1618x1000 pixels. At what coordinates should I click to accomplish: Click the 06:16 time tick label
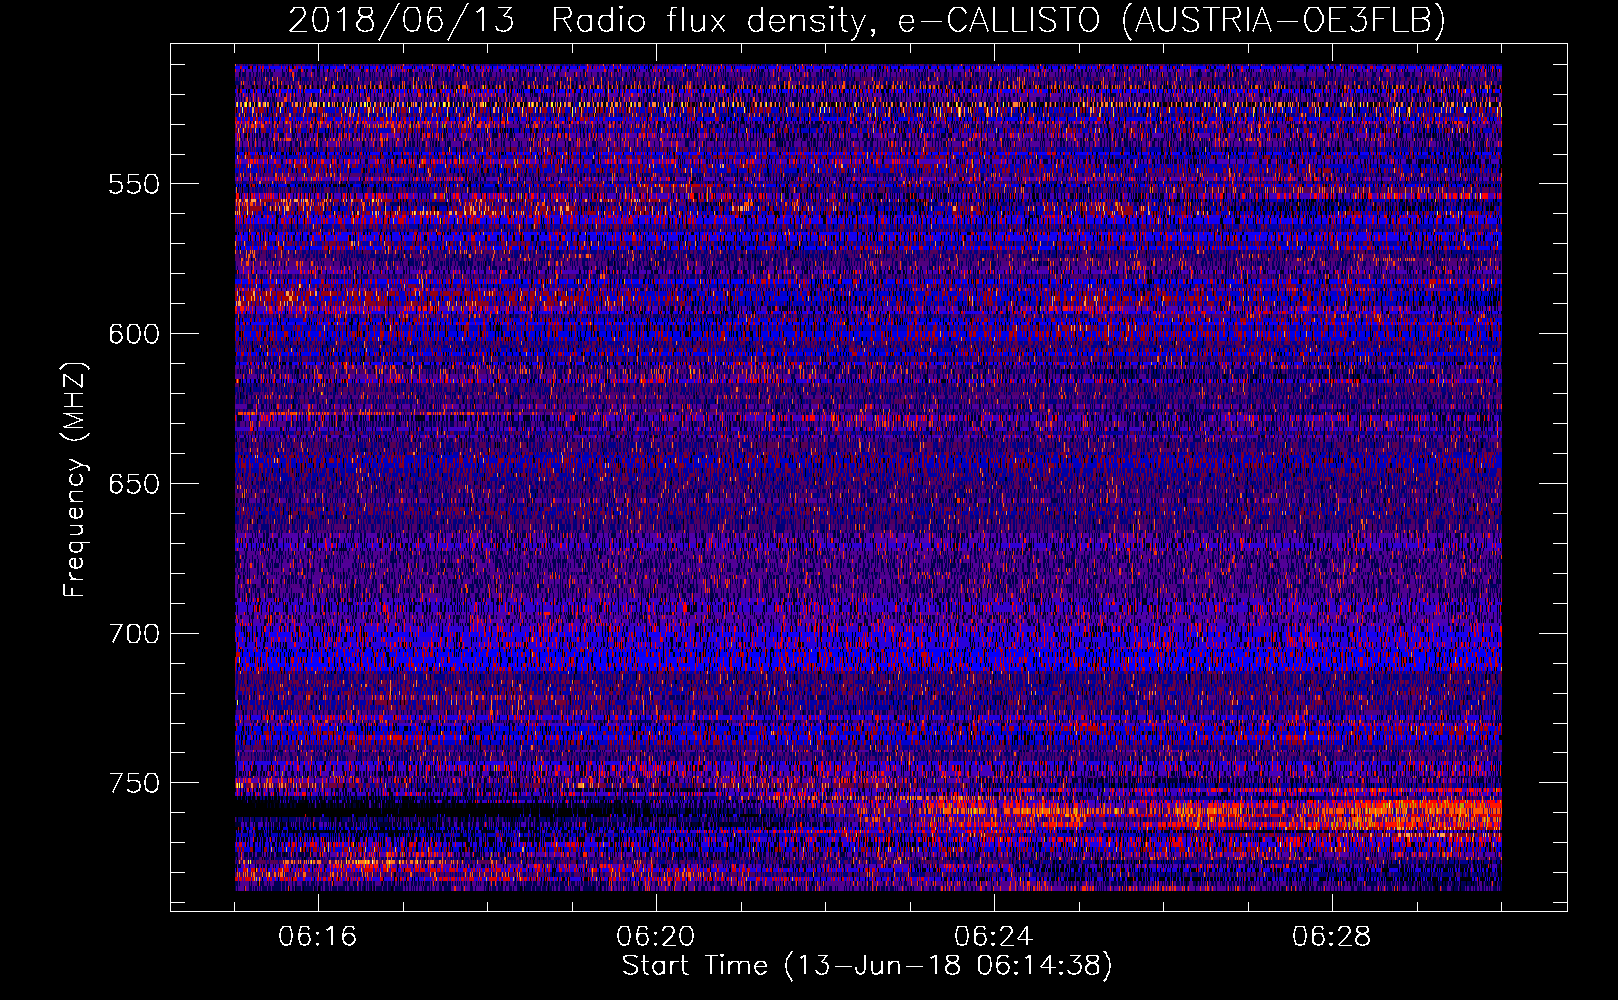318,937
